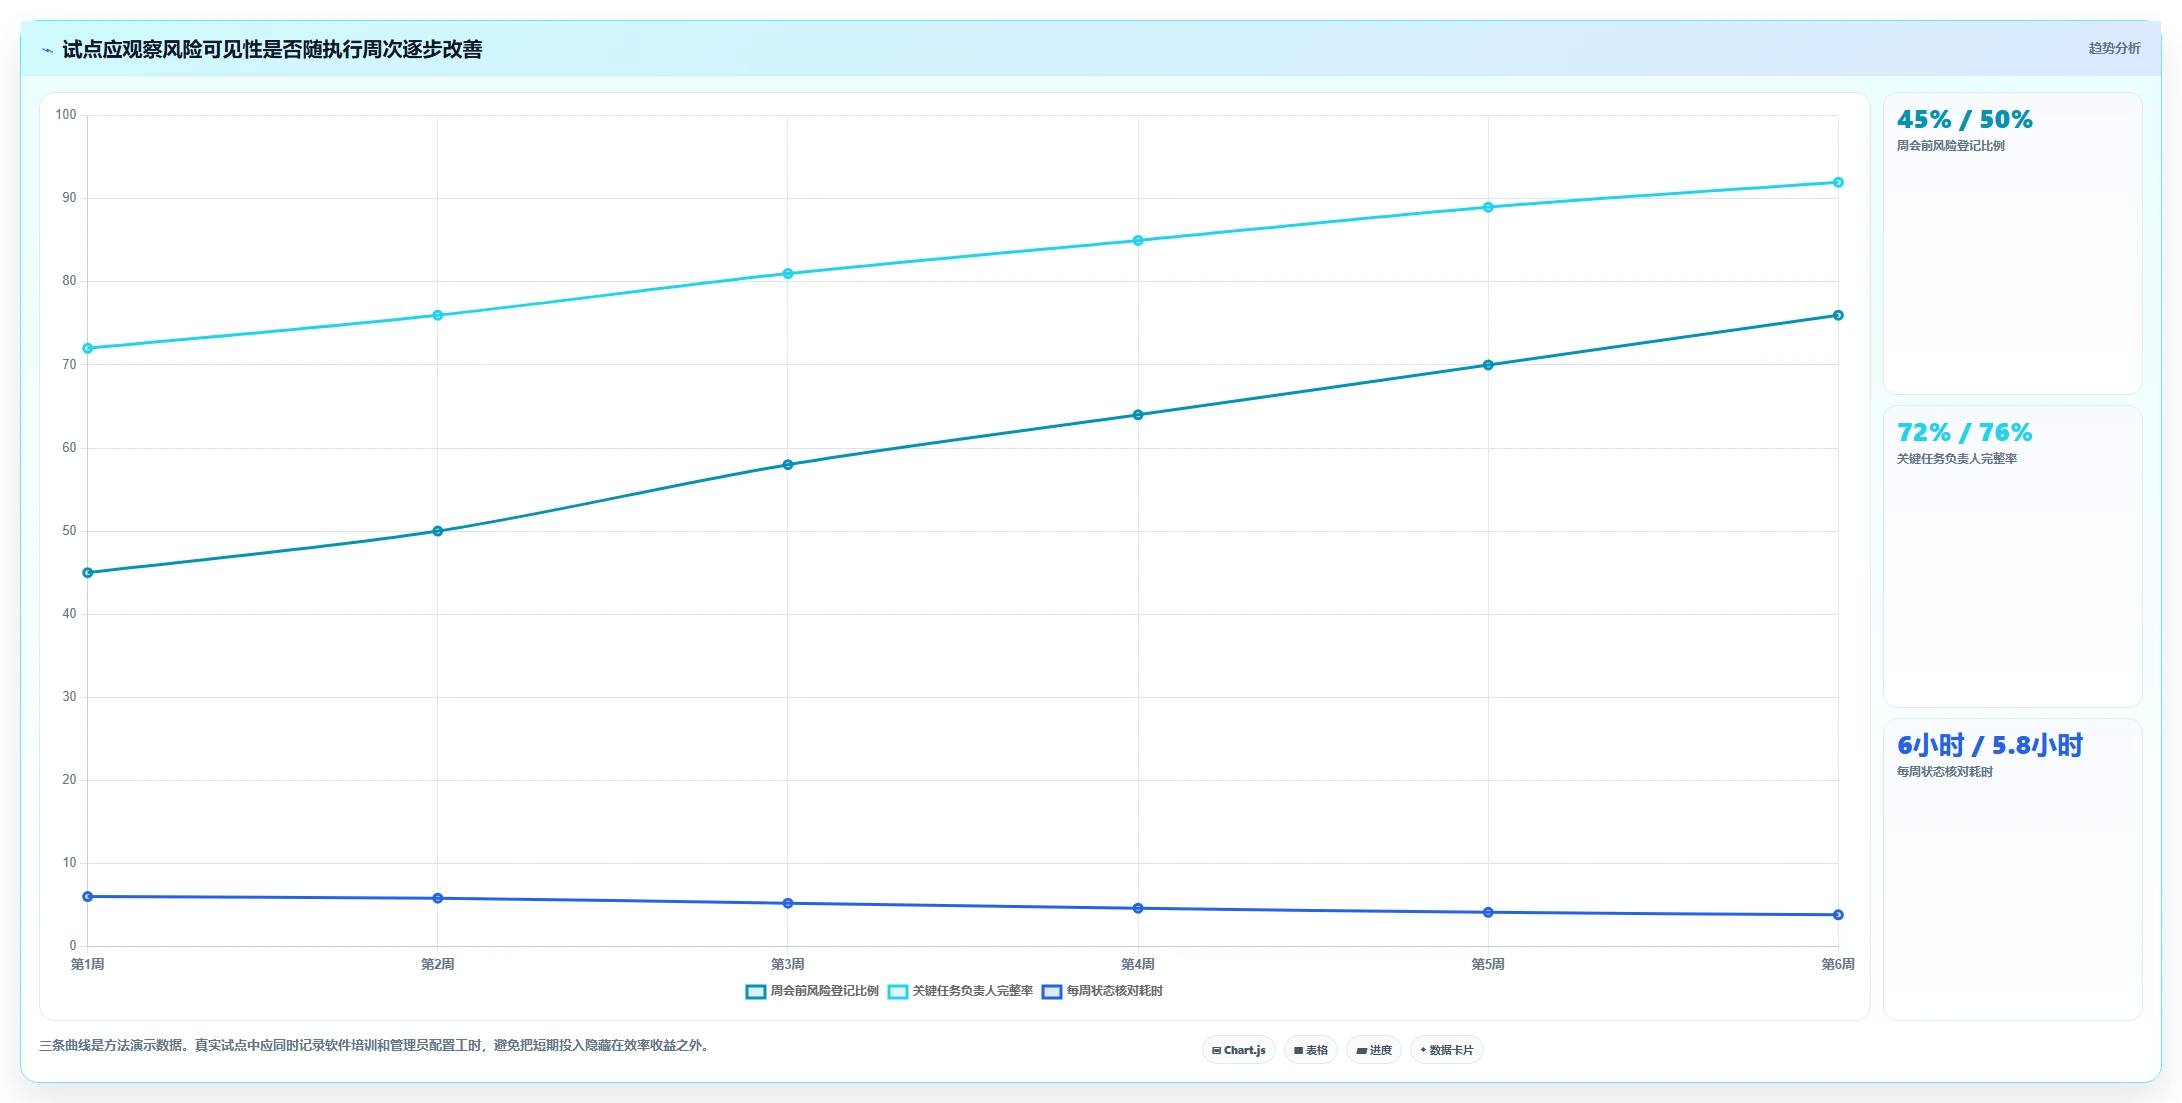Select the 第3周 point on 周会前风险登记比例 line
The height and width of the screenshot is (1103, 2182).
click(788, 464)
